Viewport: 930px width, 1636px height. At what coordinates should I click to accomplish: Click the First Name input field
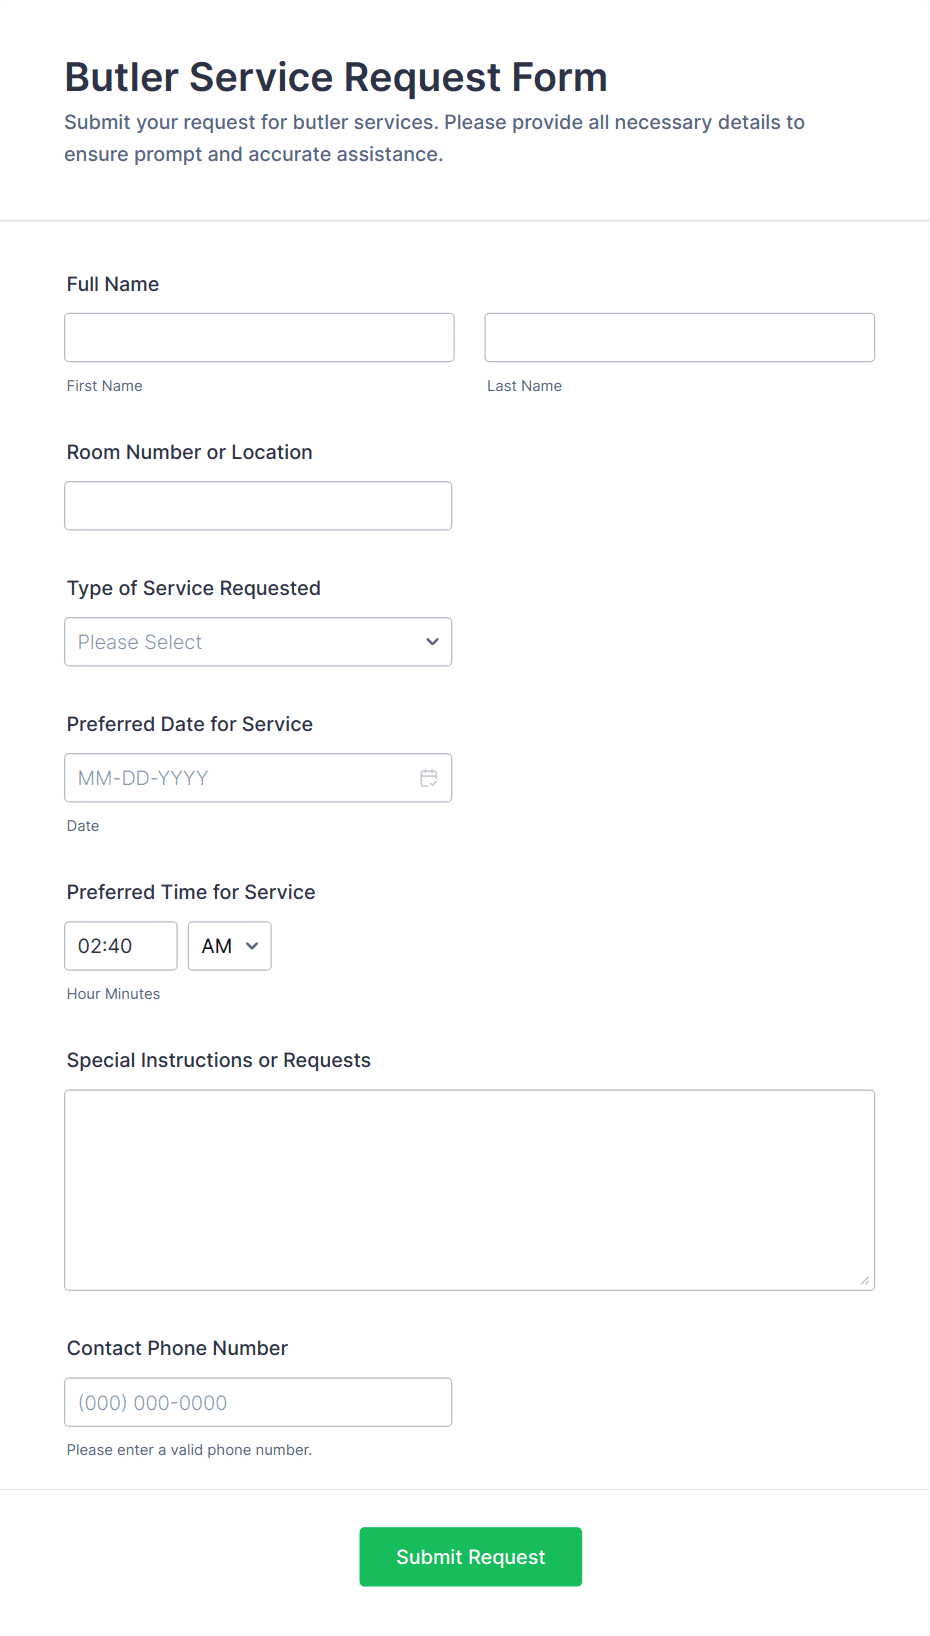(x=259, y=338)
